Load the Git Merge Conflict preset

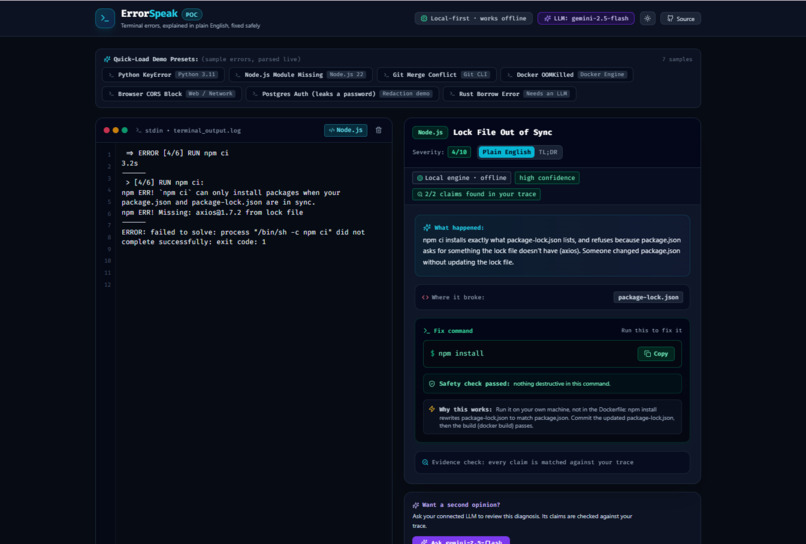click(x=436, y=75)
